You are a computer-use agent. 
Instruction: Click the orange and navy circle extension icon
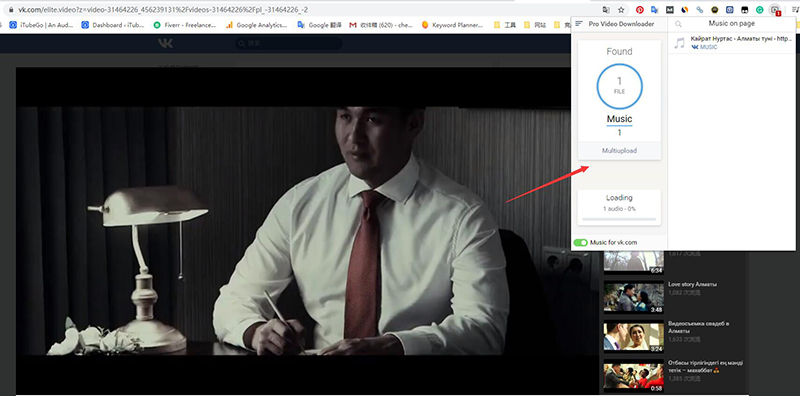coord(685,9)
